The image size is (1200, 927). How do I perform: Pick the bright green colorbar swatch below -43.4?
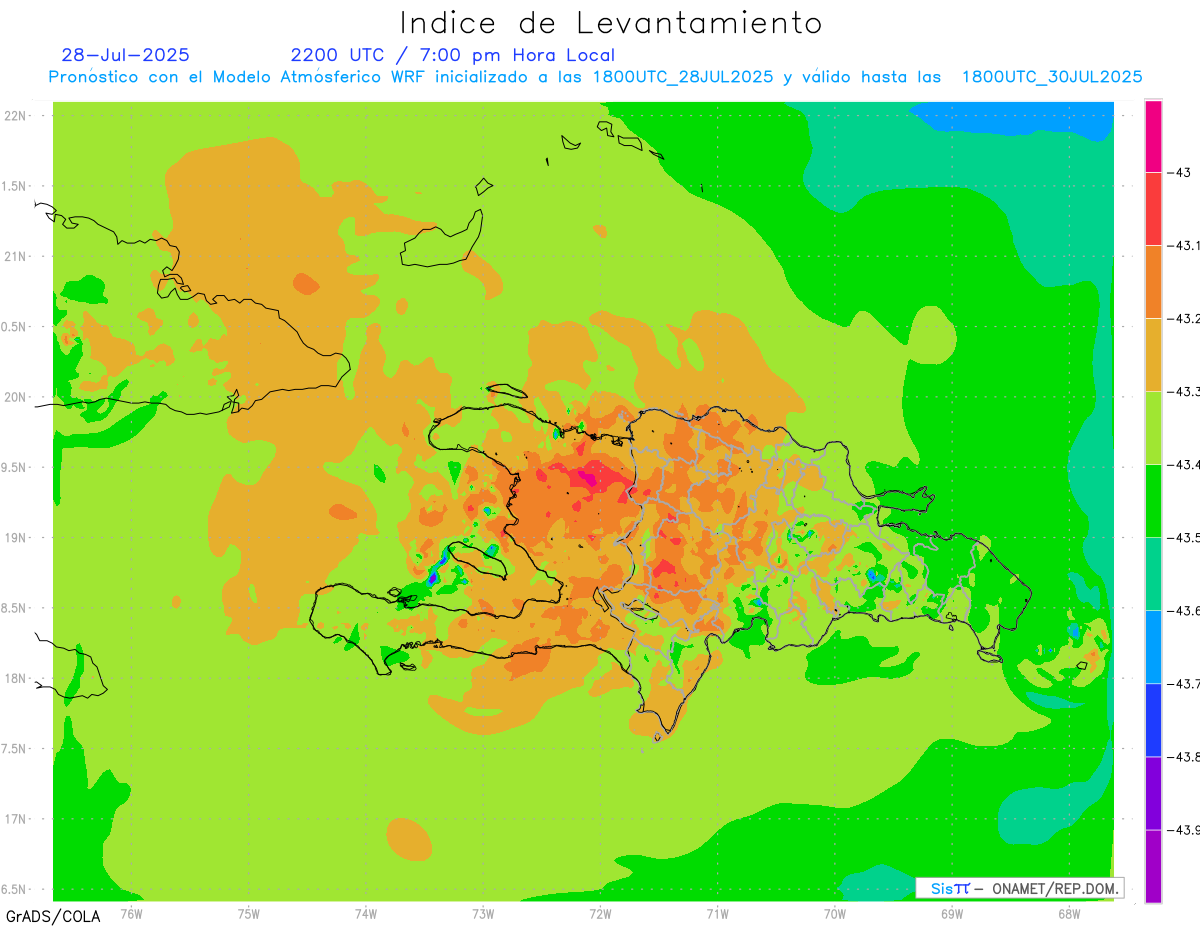[x=1153, y=500]
